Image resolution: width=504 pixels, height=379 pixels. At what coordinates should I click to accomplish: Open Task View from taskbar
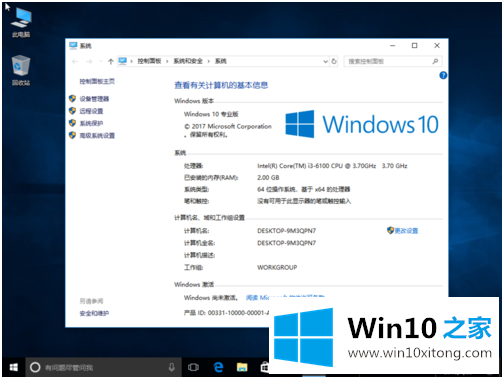point(193,367)
